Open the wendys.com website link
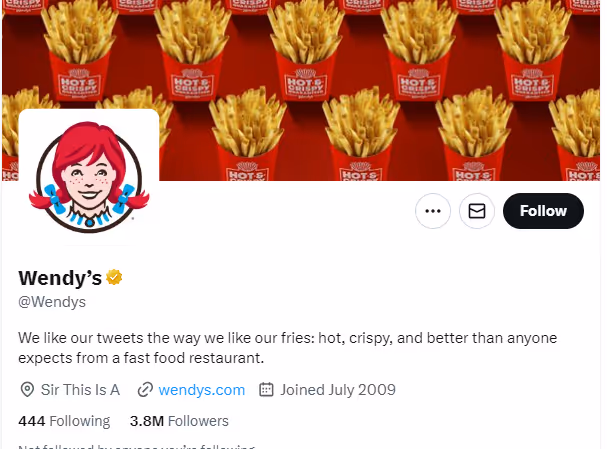 (202, 390)
